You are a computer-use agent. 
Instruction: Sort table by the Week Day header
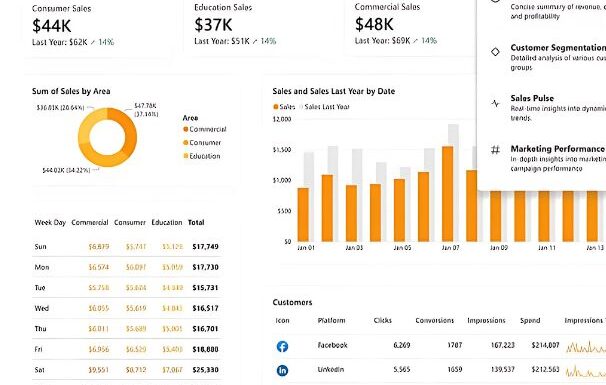tap(50, 222)
